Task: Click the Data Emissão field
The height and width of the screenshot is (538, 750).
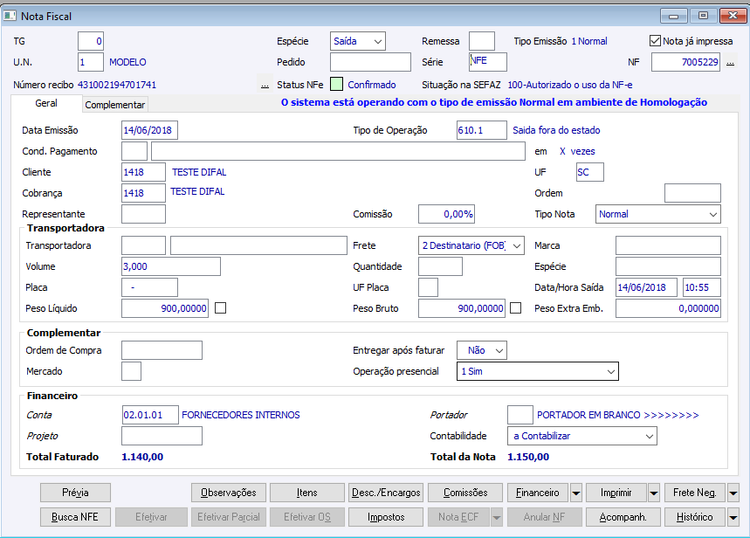Action: point(150,130)
